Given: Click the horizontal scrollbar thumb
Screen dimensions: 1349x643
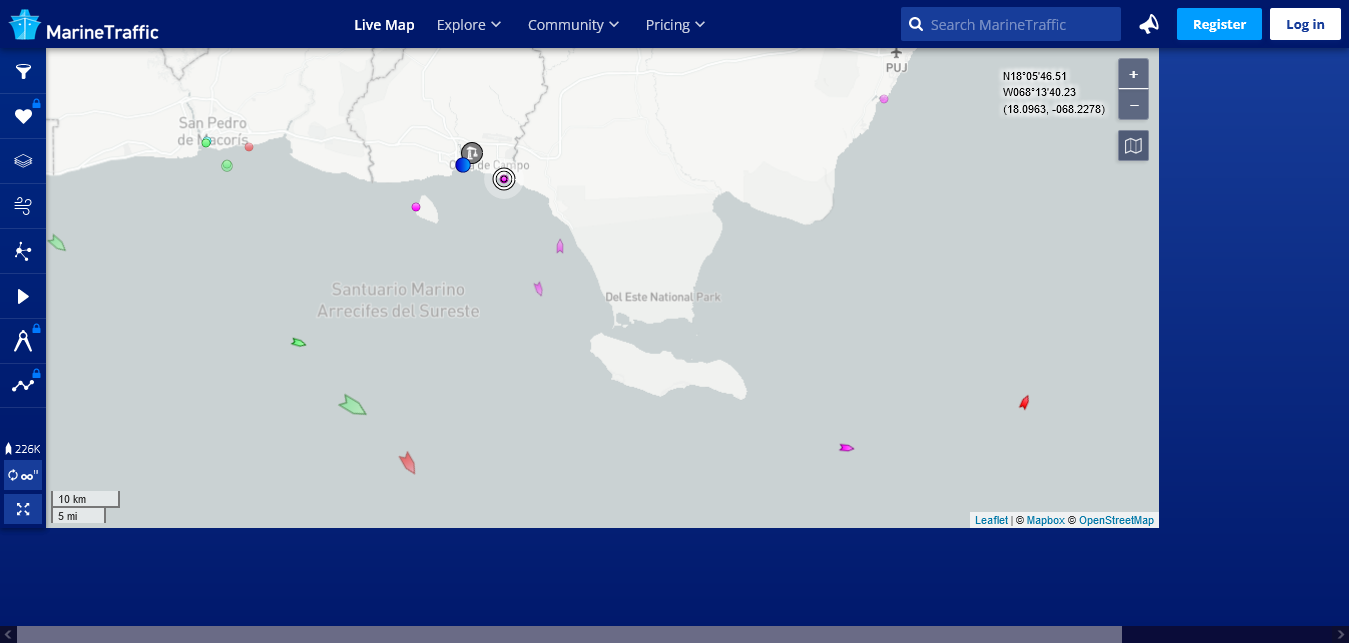Looking at the screenshot, I should pos(569,634).
